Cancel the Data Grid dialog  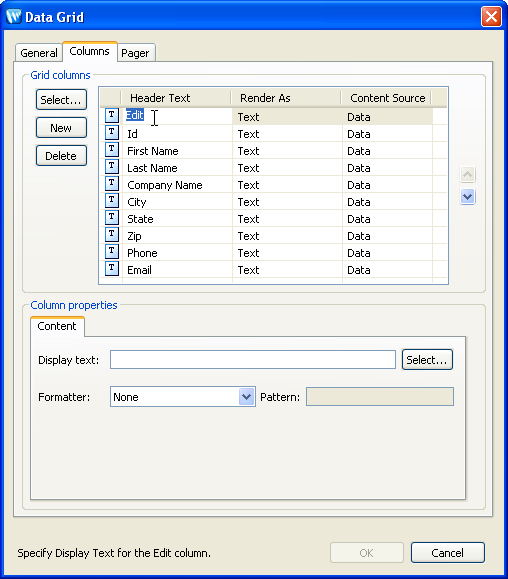click(x=447, y=553)
